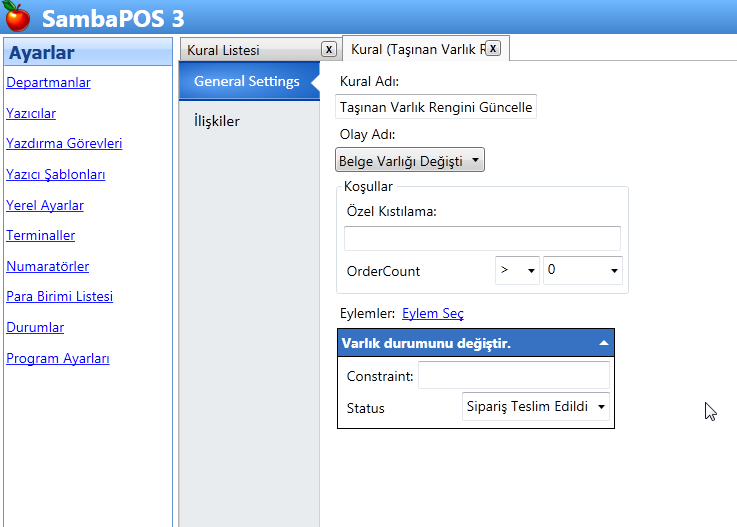Image resolution: width=737 pixels, height=527 pixels.
Task: Collapse the Varlık durumunu değiştir action panel
Action: coord(603,343)
